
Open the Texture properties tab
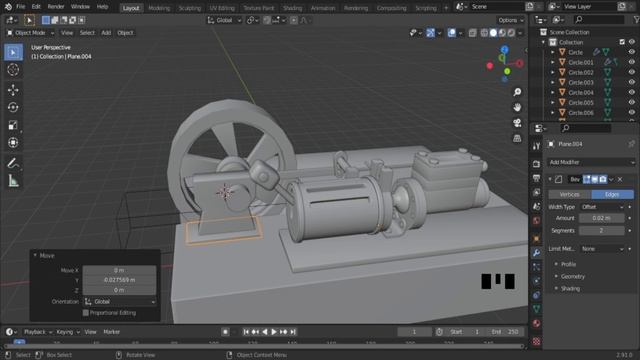536,341
